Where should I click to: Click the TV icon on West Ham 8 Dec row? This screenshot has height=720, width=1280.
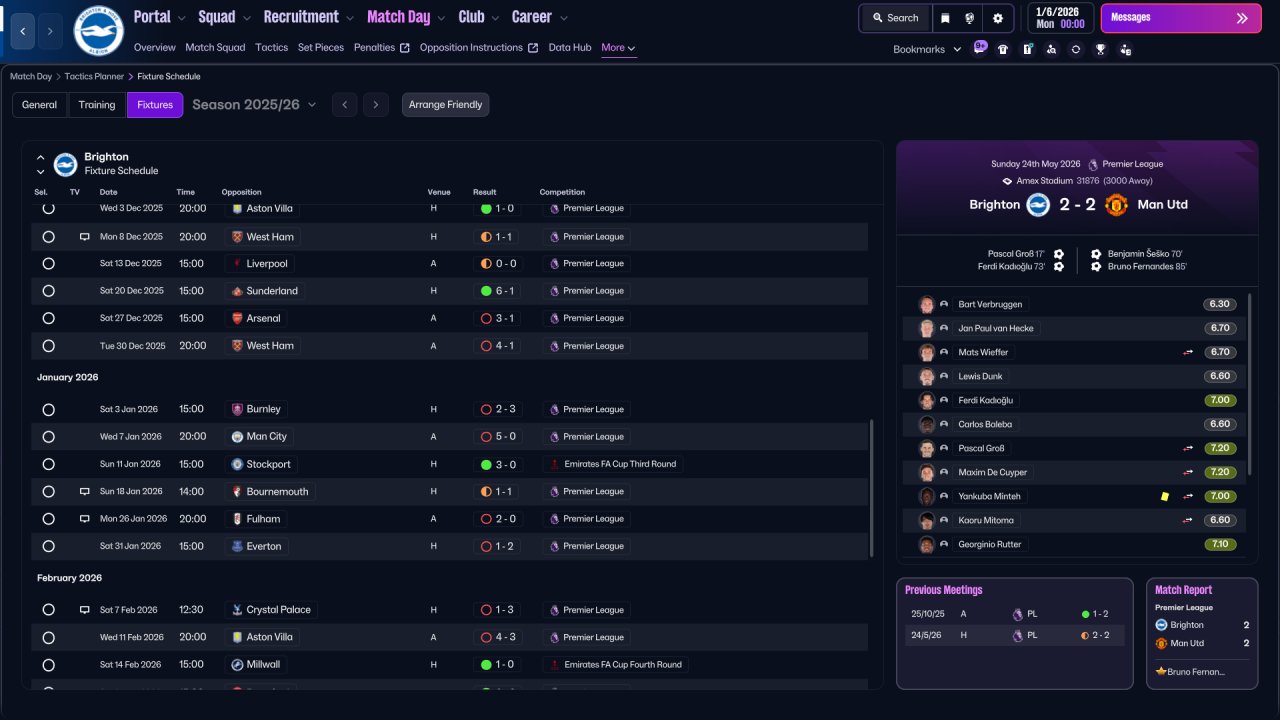[85, 237]
